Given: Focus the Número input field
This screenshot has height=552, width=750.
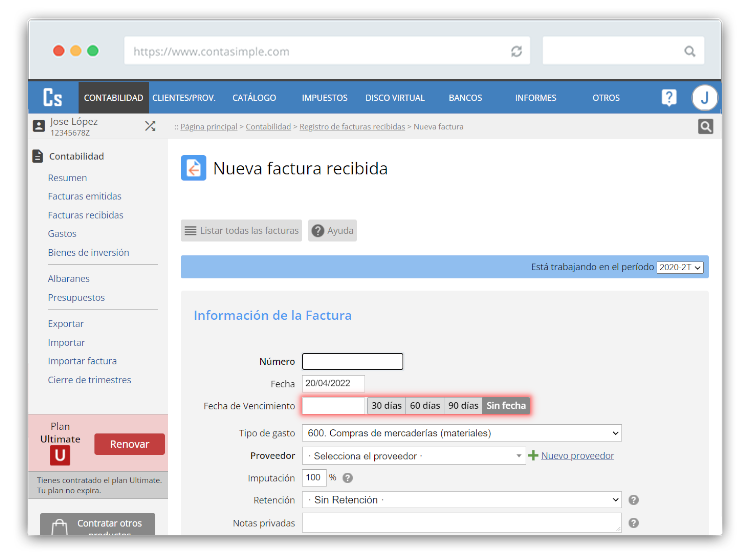Looking at the screenshot, I should pos(353,361).
